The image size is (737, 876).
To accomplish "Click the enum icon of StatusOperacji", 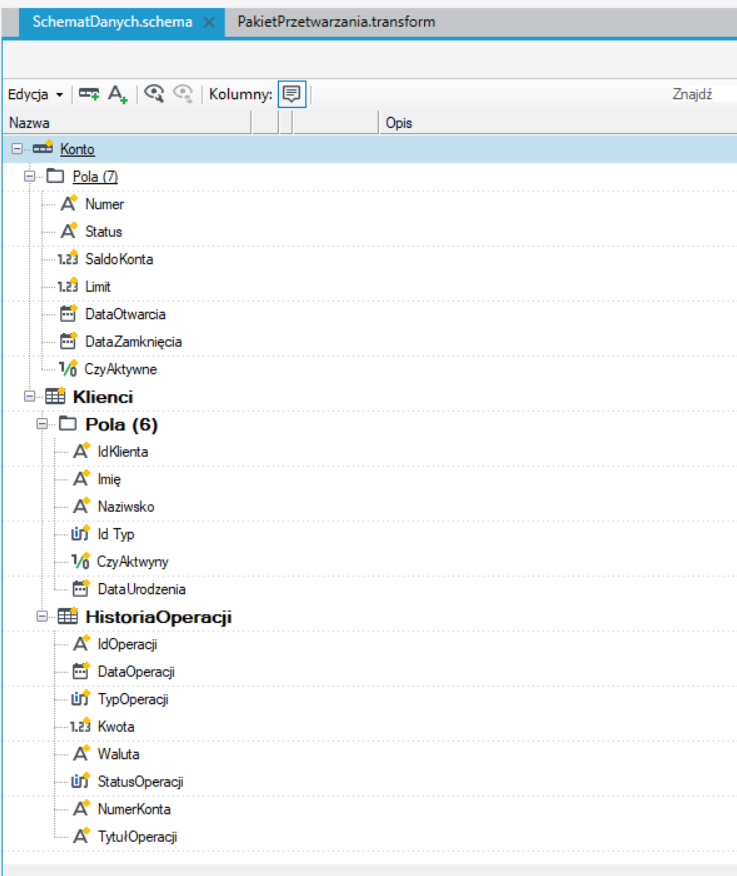I will click(x=80, y=780).
